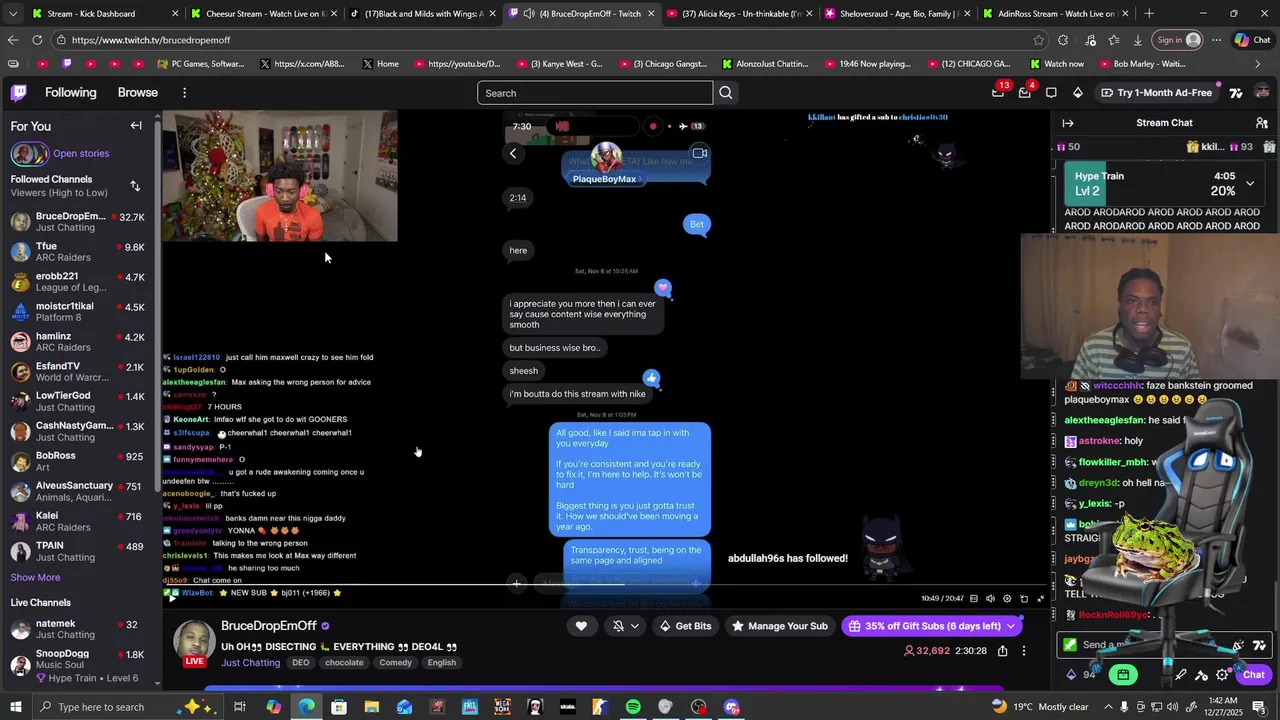Show More followed channels
The image size is (1280, 720).
(x=35, y=578)
